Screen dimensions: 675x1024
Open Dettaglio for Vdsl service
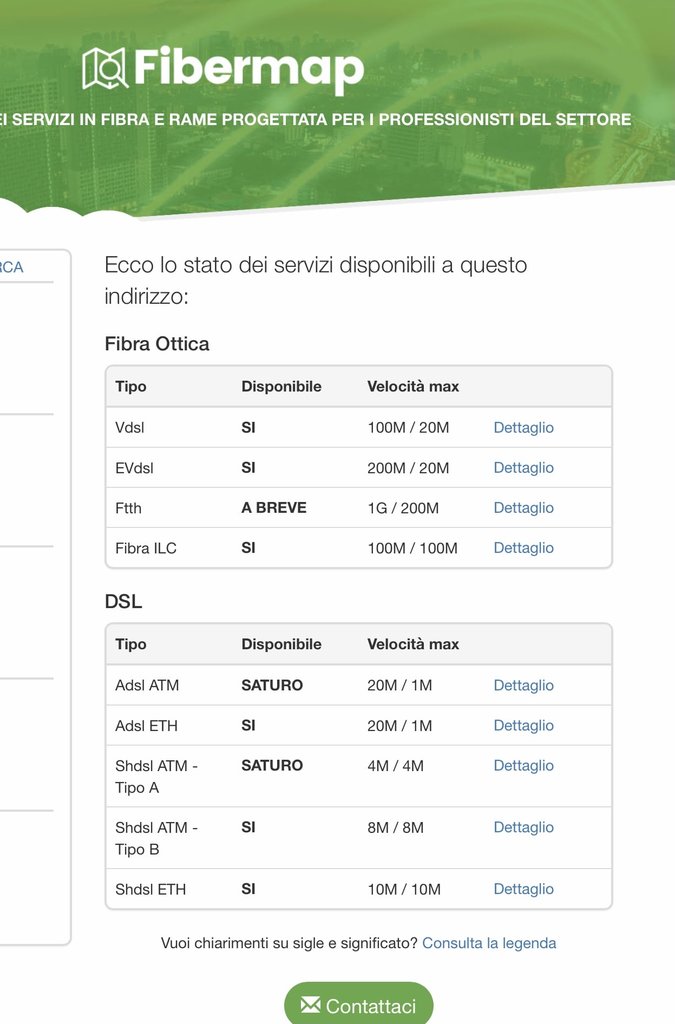tap(523, 428)
